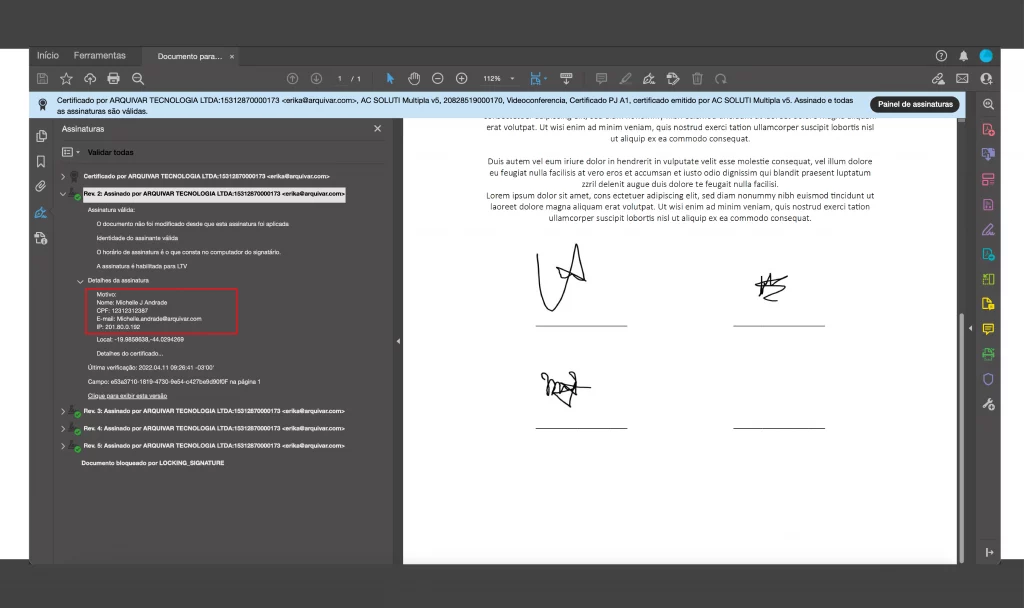This screenshot has height=608, width=1024.
Task: Click the zoom in plus button
Action: click(462, 78)
